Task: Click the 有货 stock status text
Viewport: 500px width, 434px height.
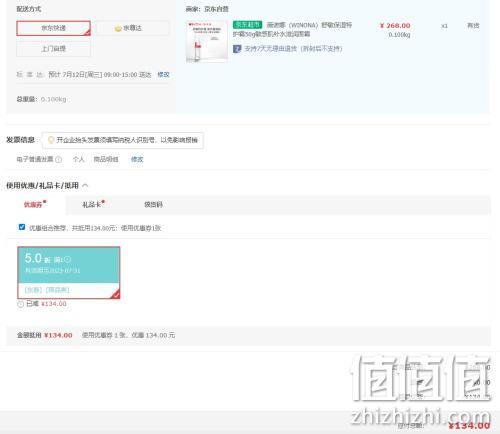Action: pos(473,25)
